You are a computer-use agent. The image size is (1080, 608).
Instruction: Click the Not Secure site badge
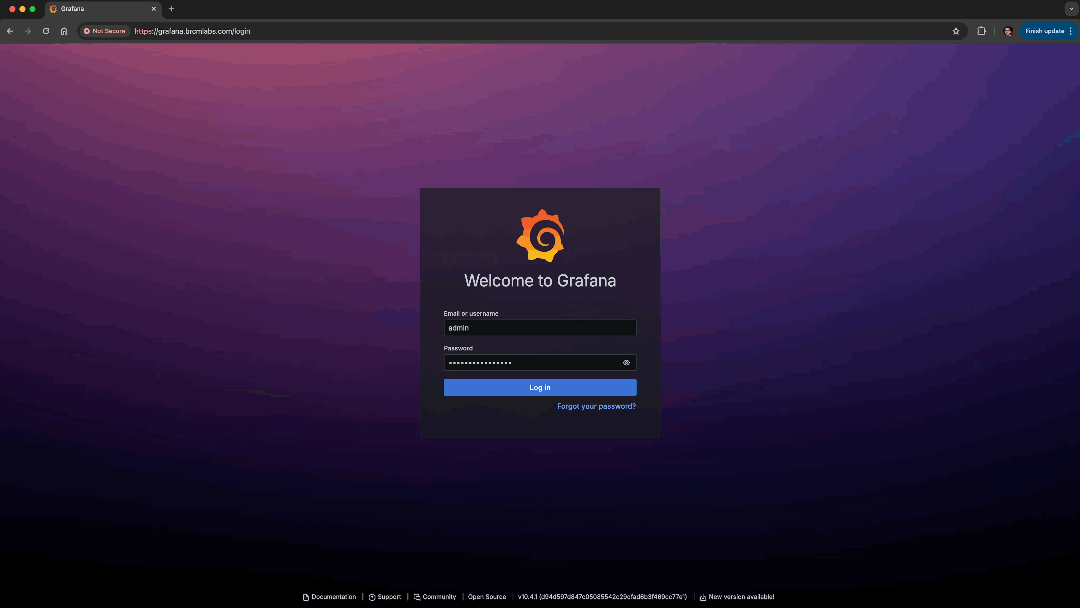tap(105, 31)
